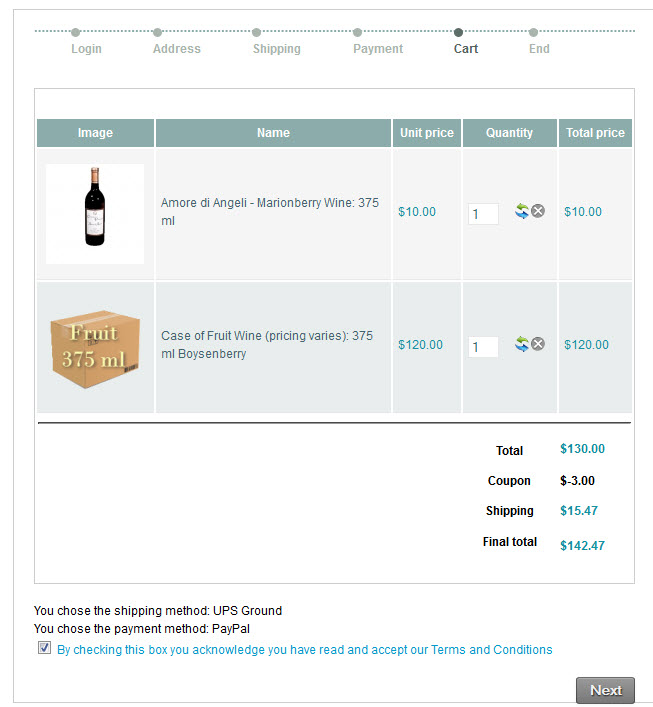Delete Case of Fruit Wine from cart
The height and width of the screenshot is (707, 653).
538,344
